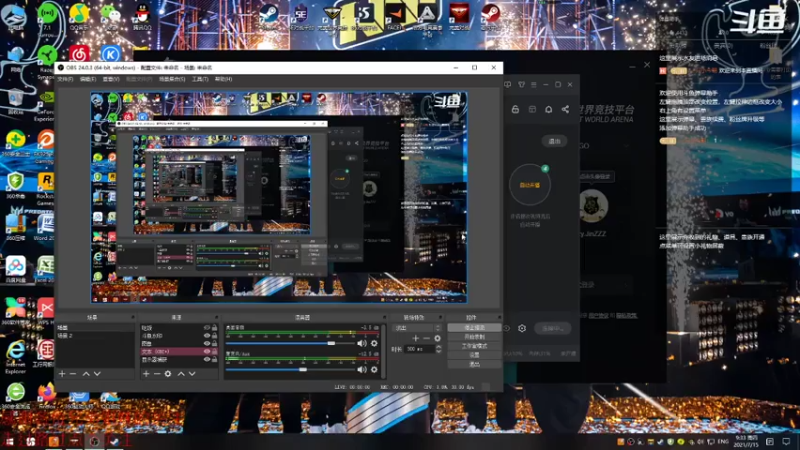Image resolution: width=800 pixels, height=450 pixels.
Task: Click taskbar clock and date
Action: (746, 441)
